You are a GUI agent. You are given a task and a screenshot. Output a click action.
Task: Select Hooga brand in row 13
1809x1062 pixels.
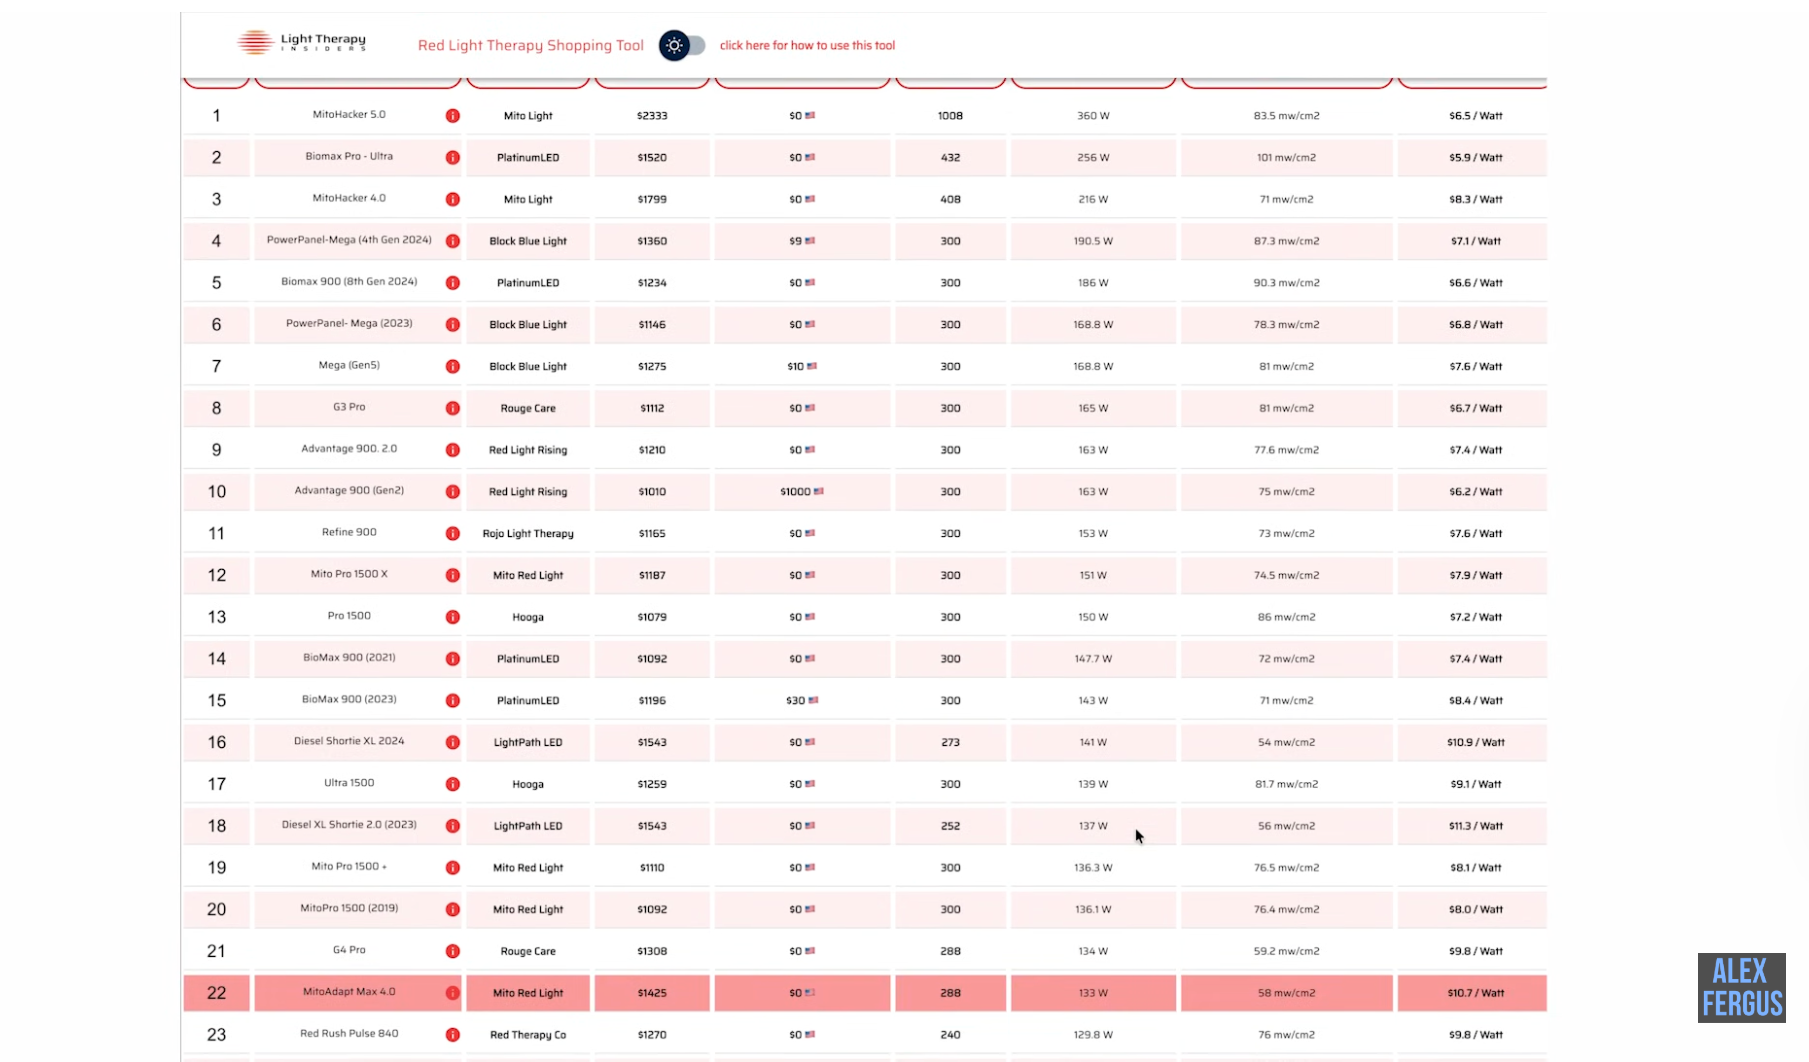click(528, 617)
